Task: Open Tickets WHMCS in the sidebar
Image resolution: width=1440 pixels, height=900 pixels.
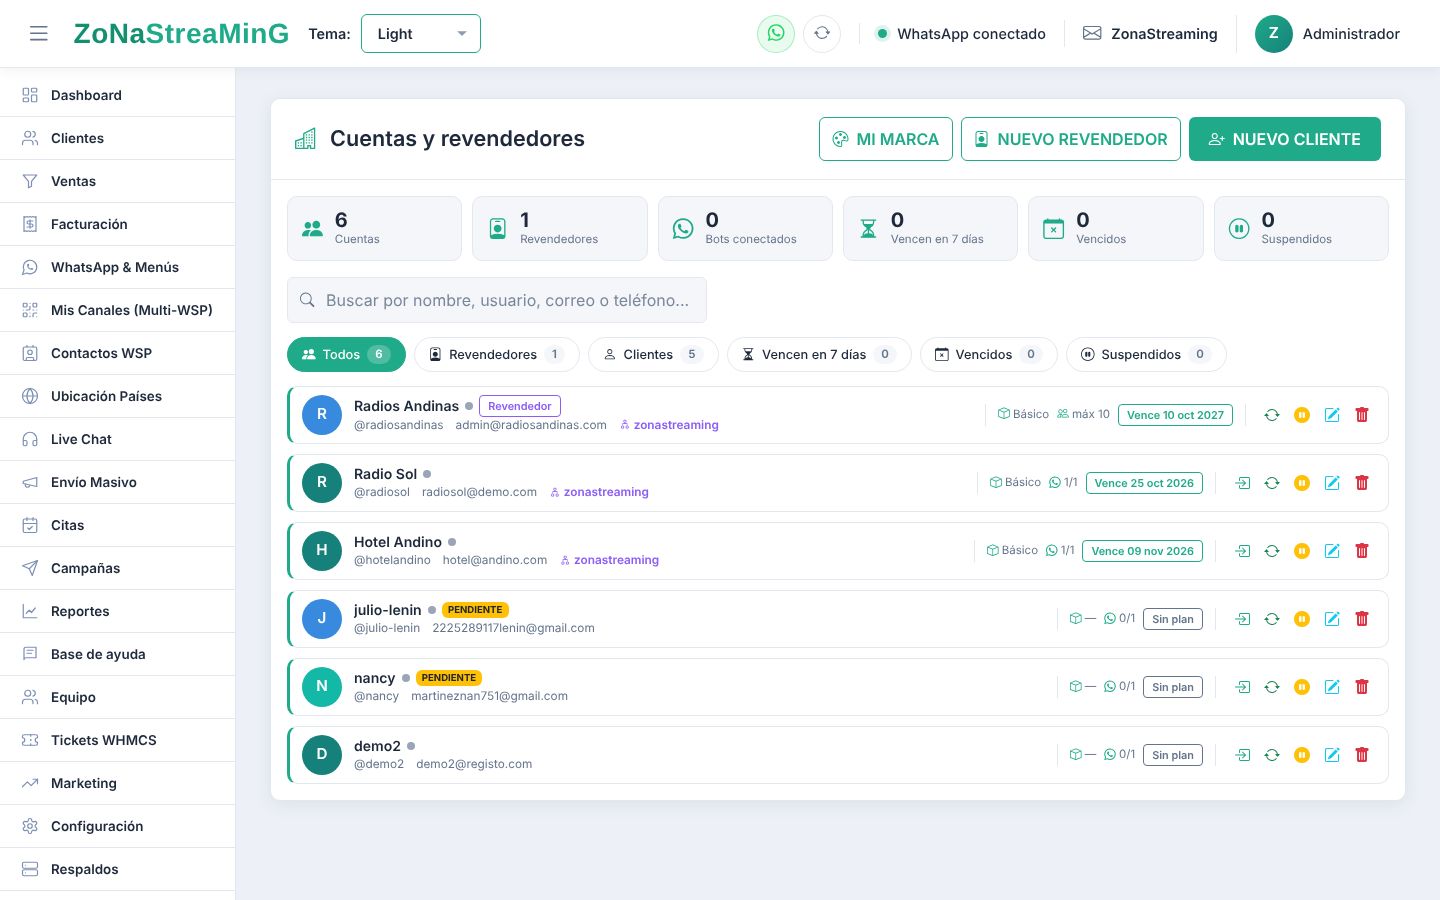Action: [x=118, y=740]
